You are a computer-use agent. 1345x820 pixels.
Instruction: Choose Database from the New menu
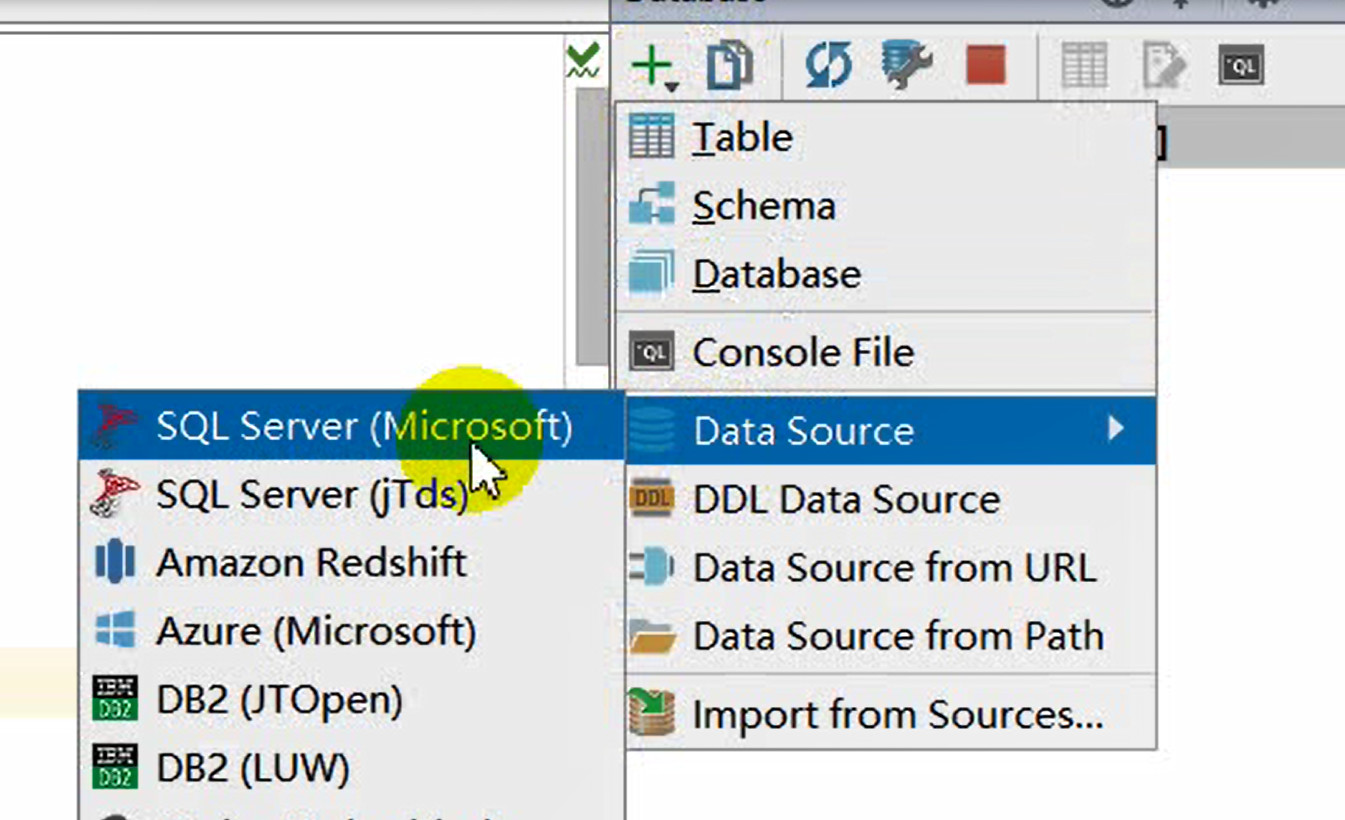(x=886, y=274)
